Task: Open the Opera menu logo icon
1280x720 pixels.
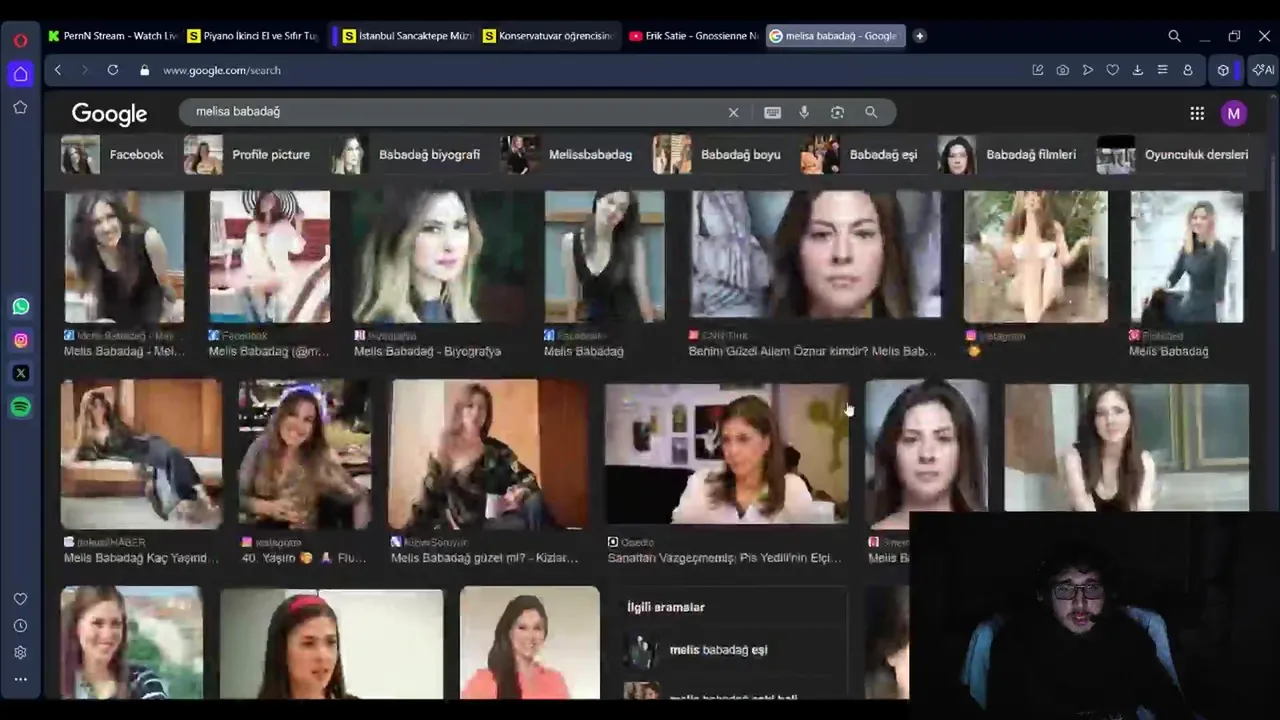Action: click(20, 40)
